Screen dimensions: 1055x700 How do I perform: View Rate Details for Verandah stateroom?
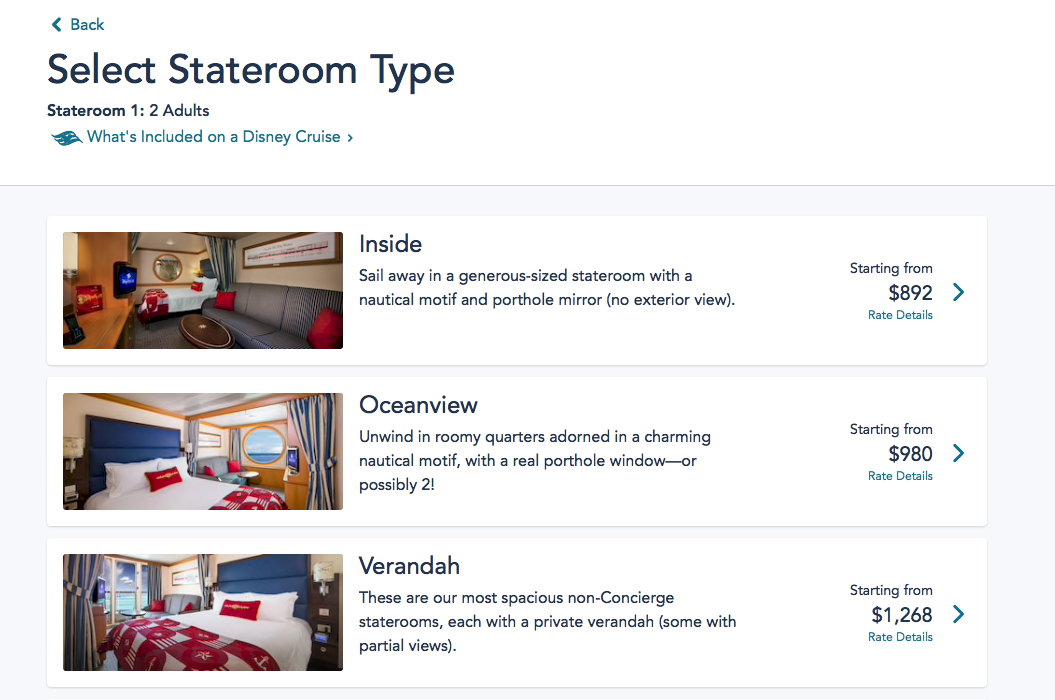(x=900, y=637)
